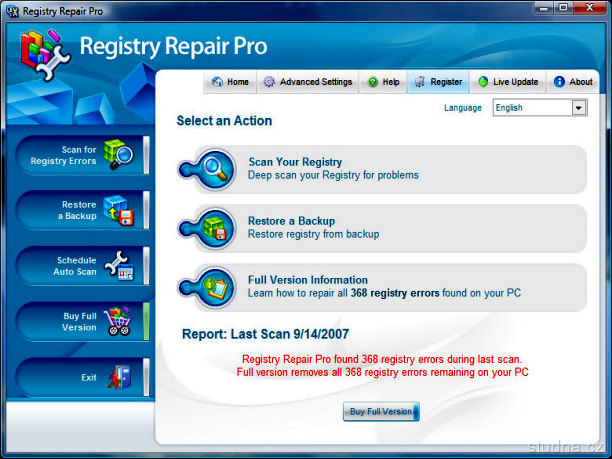Image resolution: width=612 pixels, height=459 pixels.
Task: Click the Restore a Backup sidebar button
Action: (82, 210)
